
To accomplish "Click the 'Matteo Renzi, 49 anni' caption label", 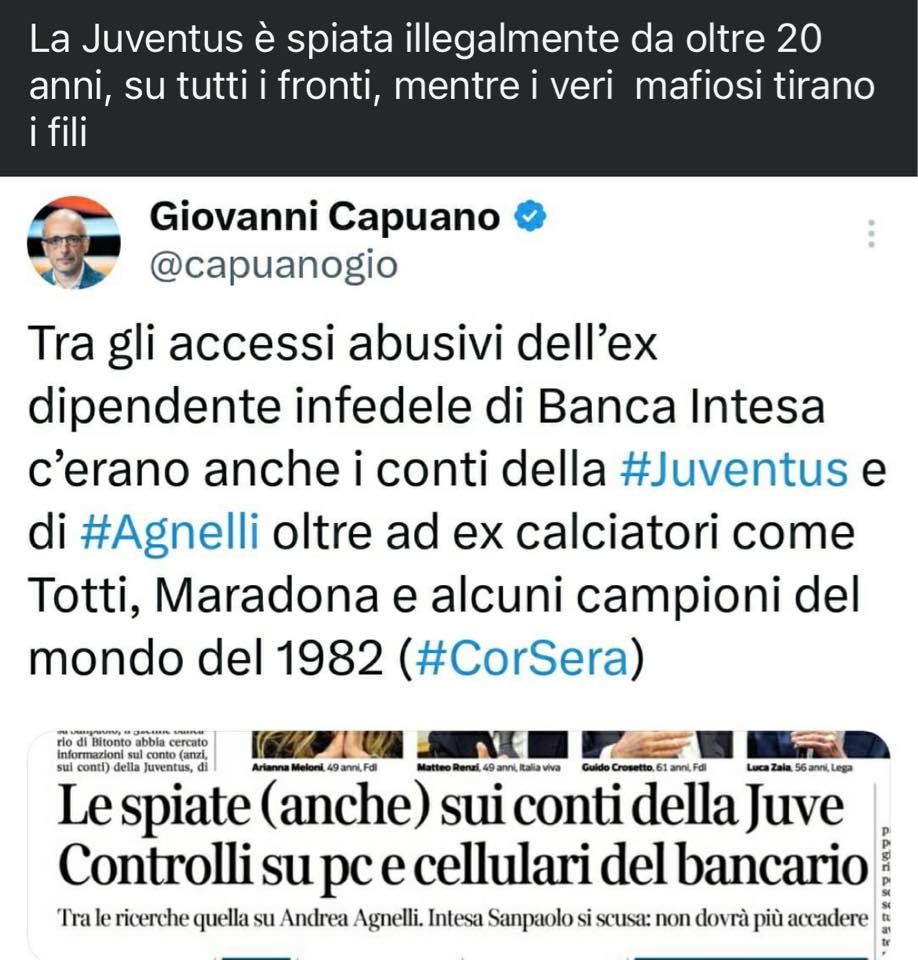I will (488, 767).
